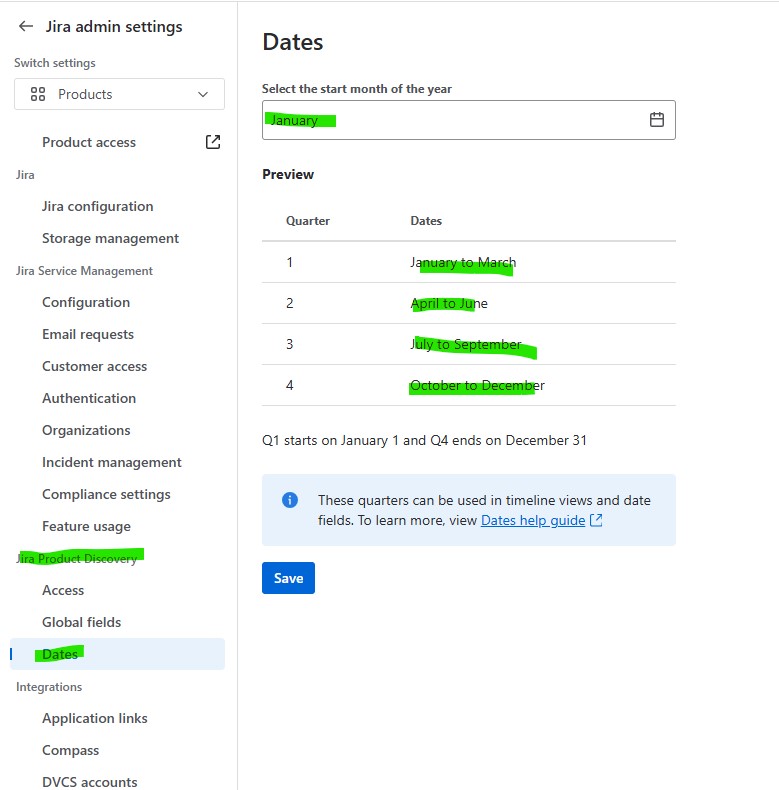Click the blue info icon in the notice

click(290, 500)
